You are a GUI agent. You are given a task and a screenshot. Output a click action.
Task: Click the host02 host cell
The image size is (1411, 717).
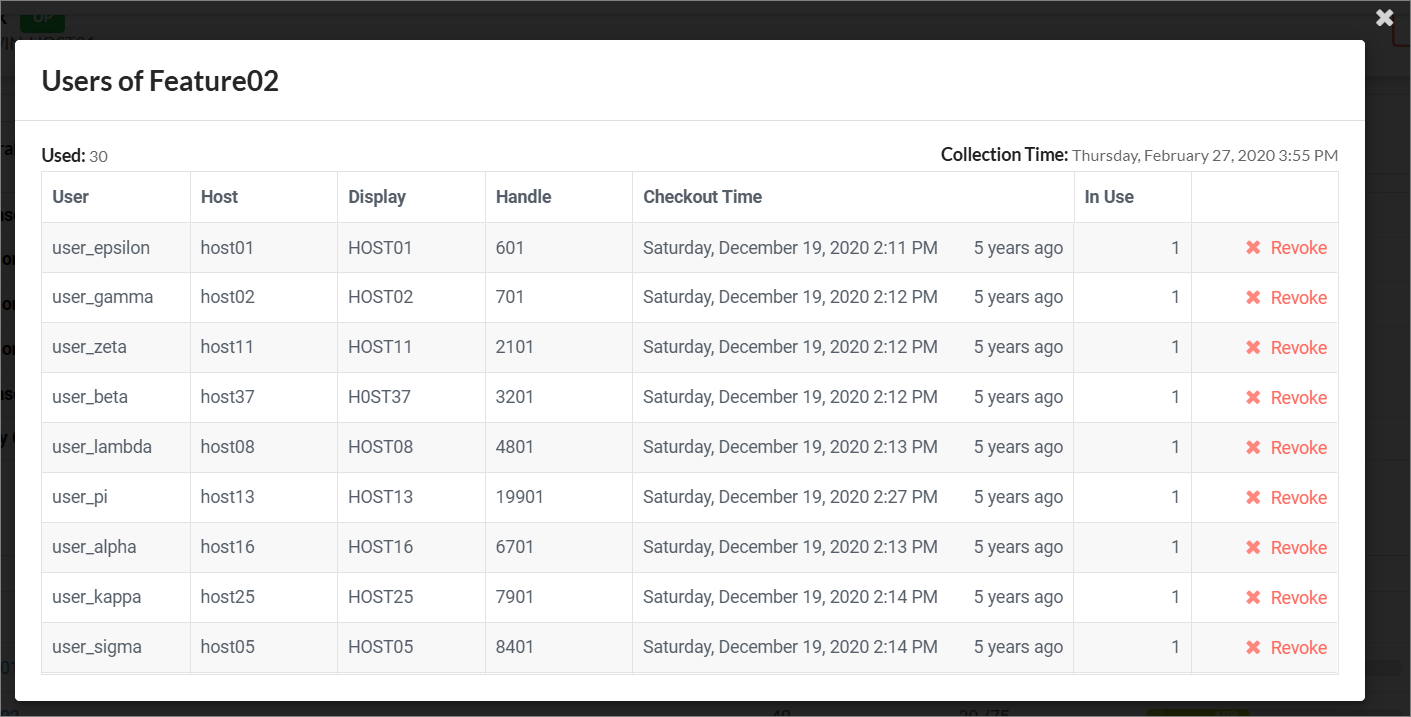point(264,298)
